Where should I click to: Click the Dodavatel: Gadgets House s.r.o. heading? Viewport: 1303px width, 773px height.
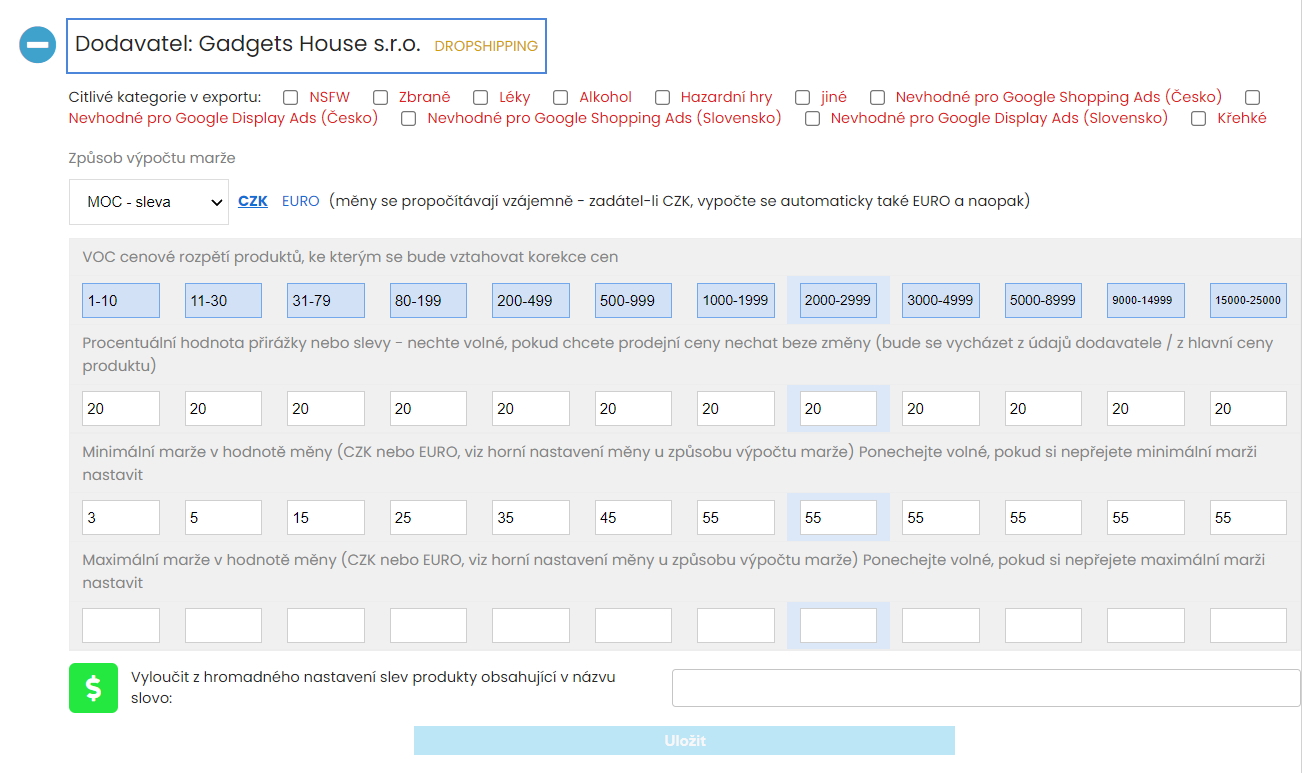248,45
